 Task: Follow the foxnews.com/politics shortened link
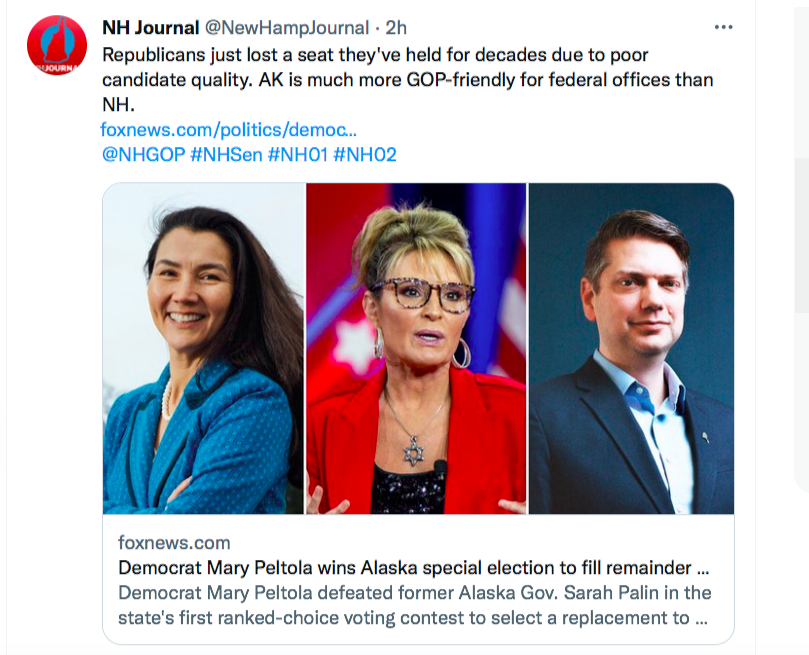(x=228, y=130)
